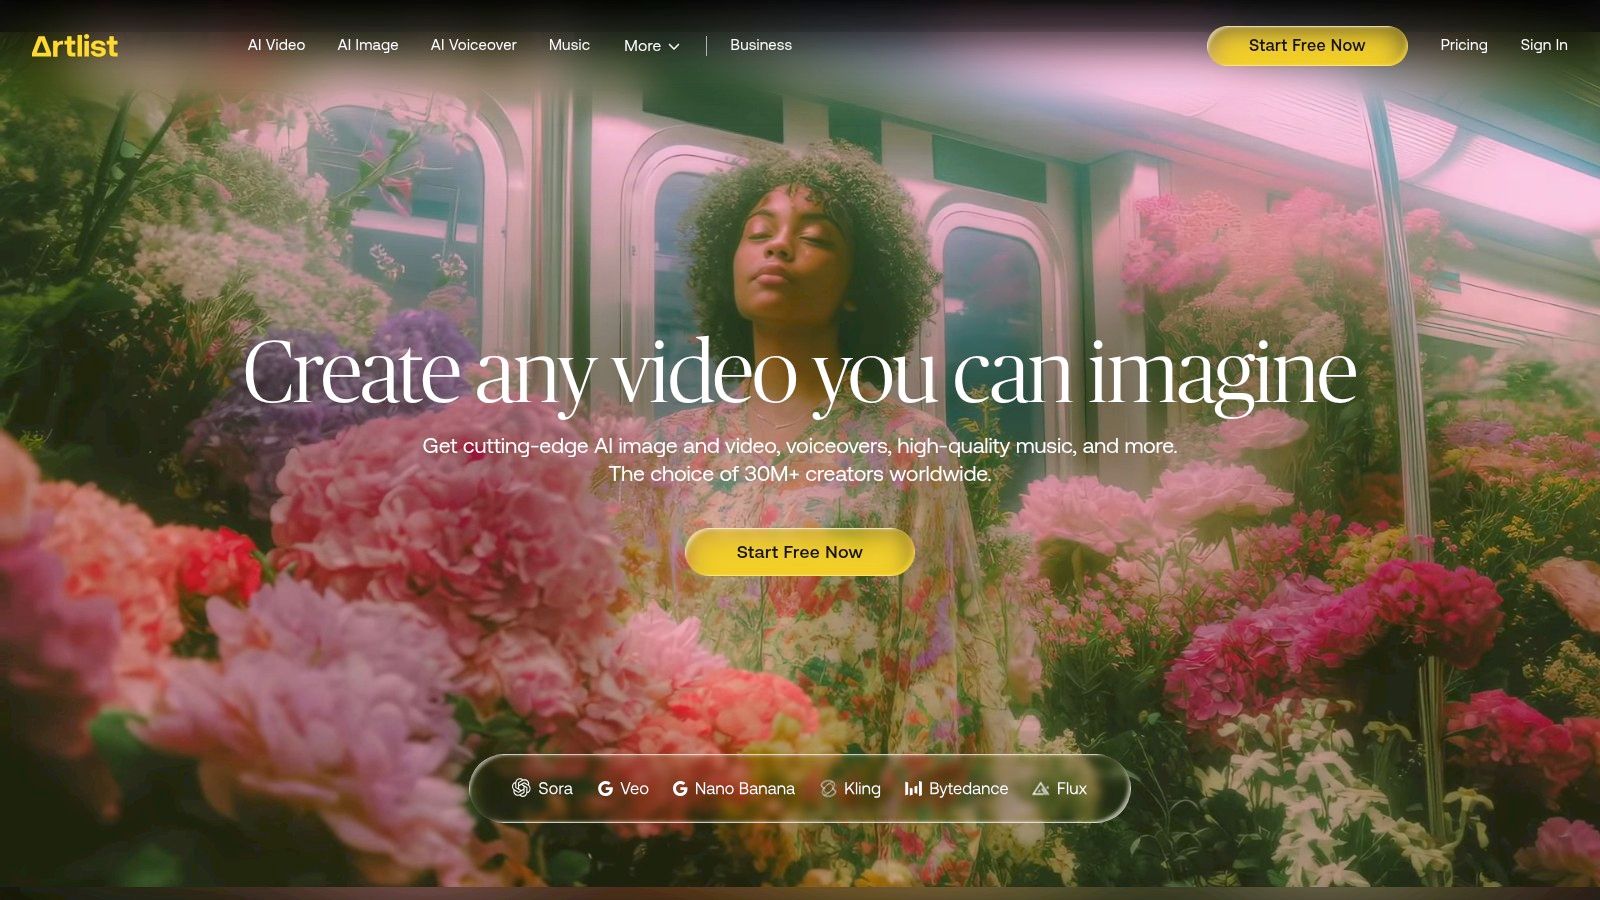Screen dimensions: 1600x900
Task: Select the Sora model icon
Action: click(x=521, y=788)
